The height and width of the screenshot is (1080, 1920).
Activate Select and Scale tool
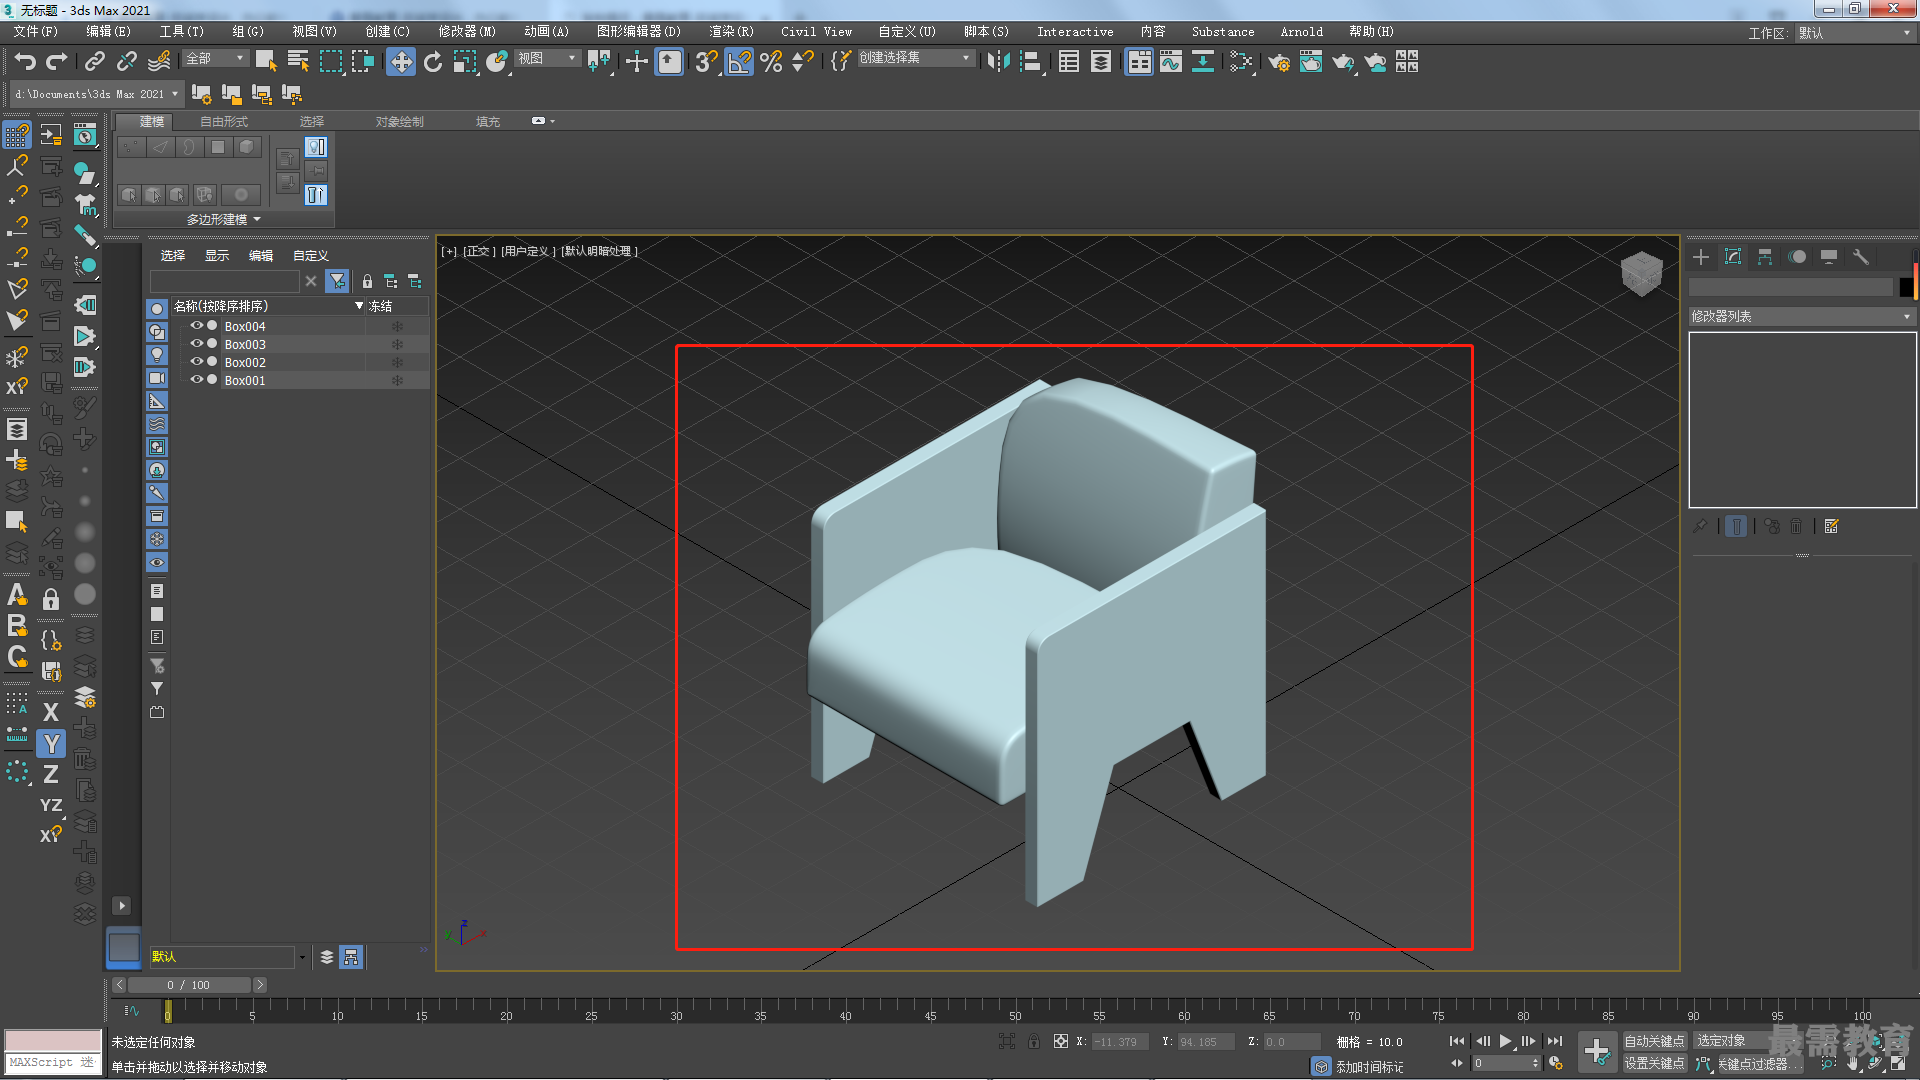[x=465, y=62]
